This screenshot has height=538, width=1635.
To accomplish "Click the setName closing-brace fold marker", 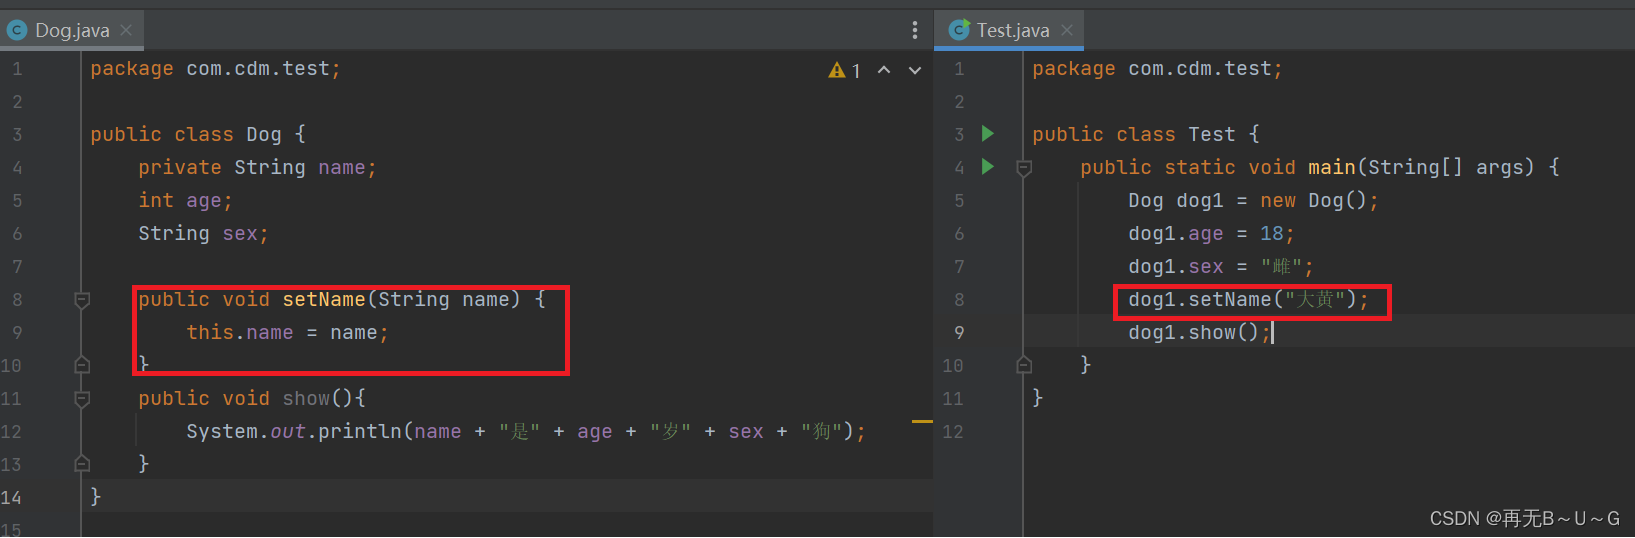I will tap(82, 365).
